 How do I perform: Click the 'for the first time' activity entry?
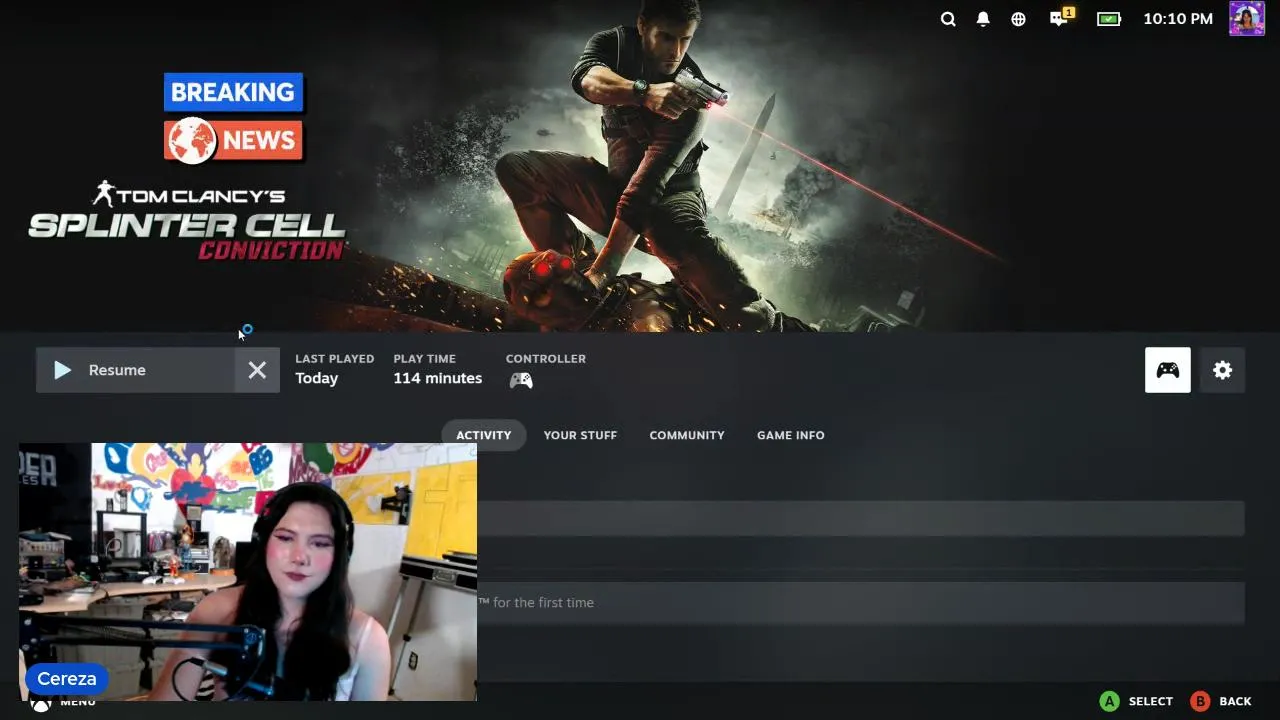click(x=860, y=603)
